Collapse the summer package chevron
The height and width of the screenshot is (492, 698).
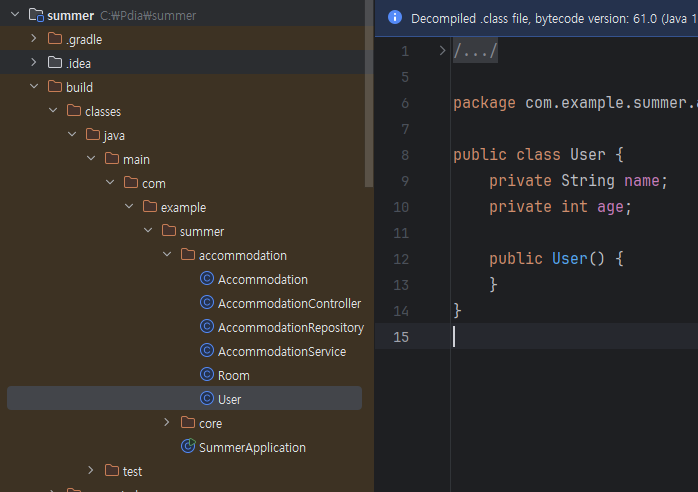[x=148, y=231]
